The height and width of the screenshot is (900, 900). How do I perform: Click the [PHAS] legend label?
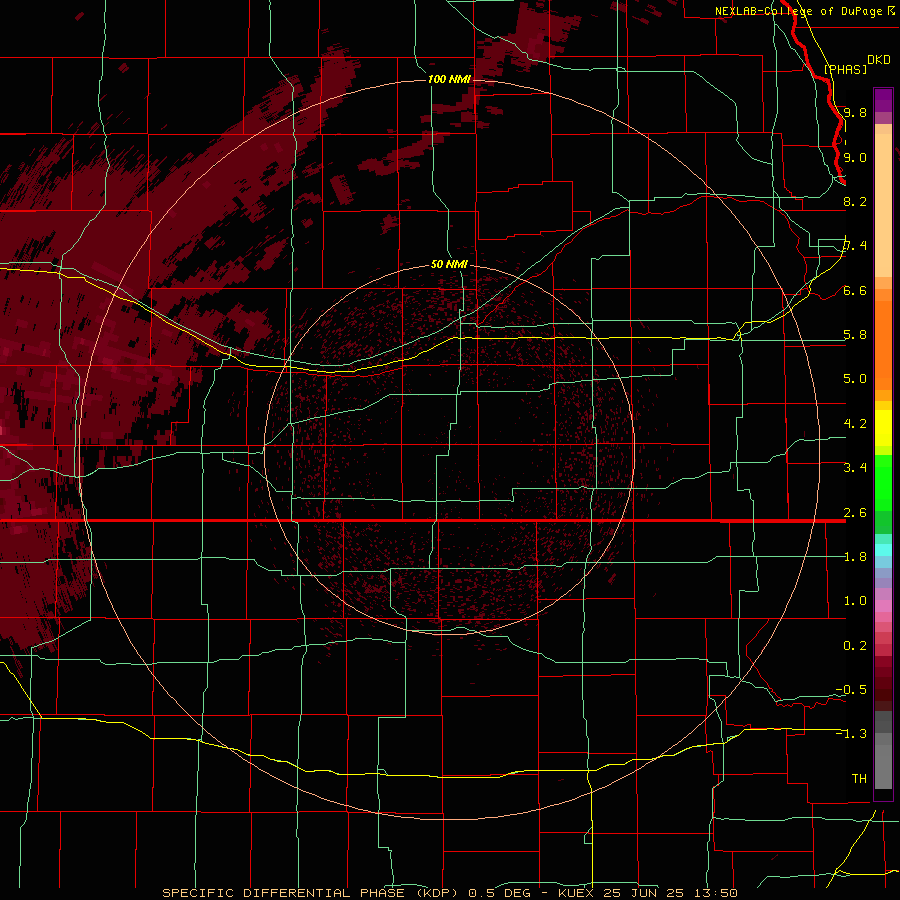point(845,69)
